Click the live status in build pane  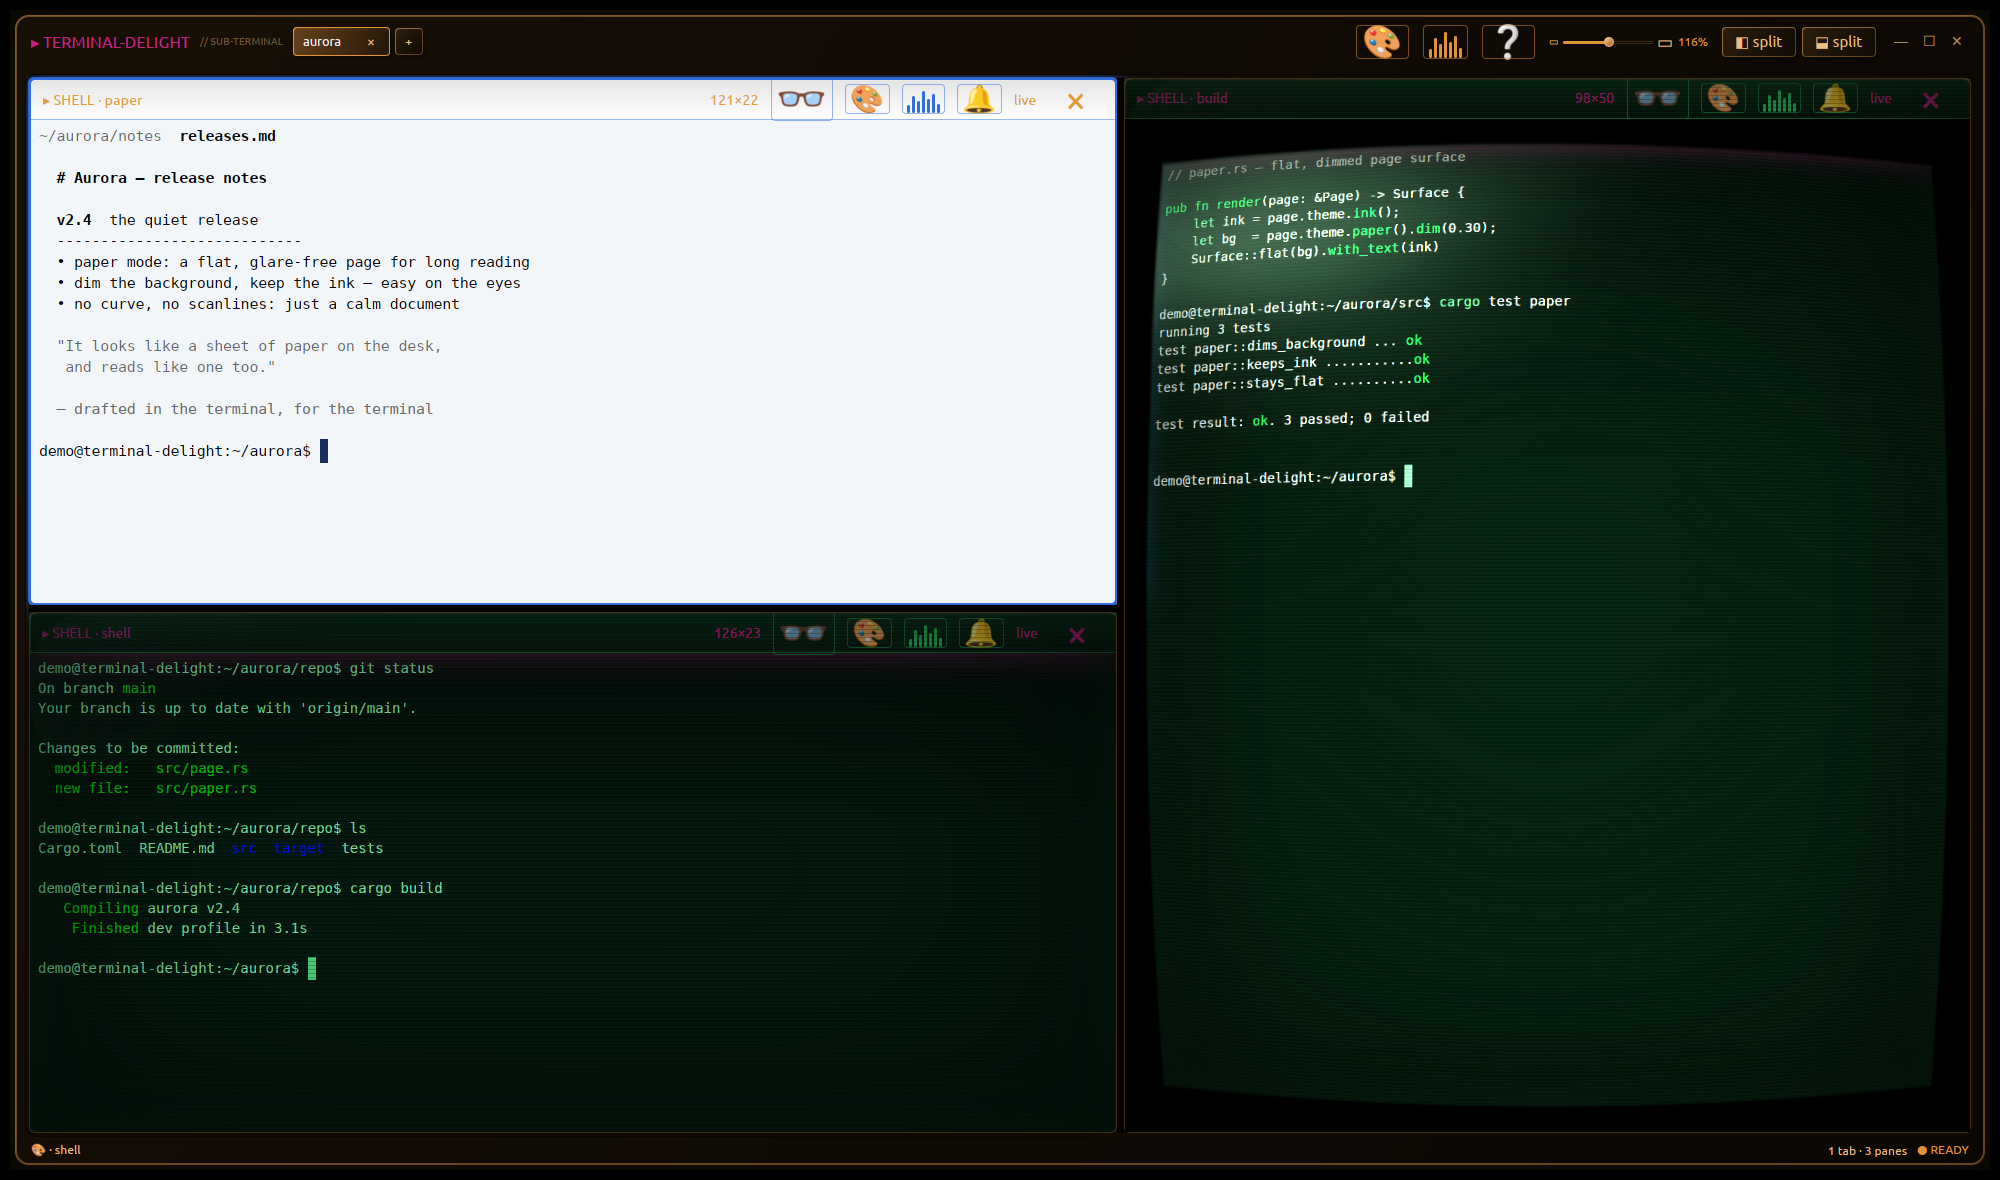point(1881,98)
